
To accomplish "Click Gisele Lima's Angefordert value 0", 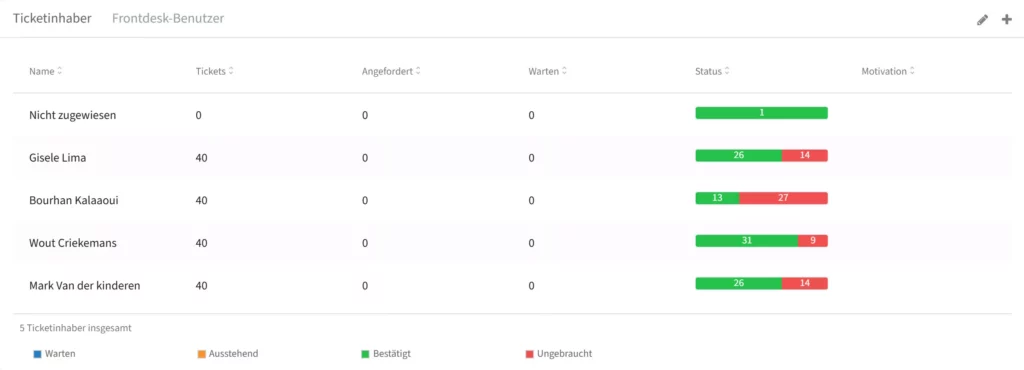I will [365, 158].
